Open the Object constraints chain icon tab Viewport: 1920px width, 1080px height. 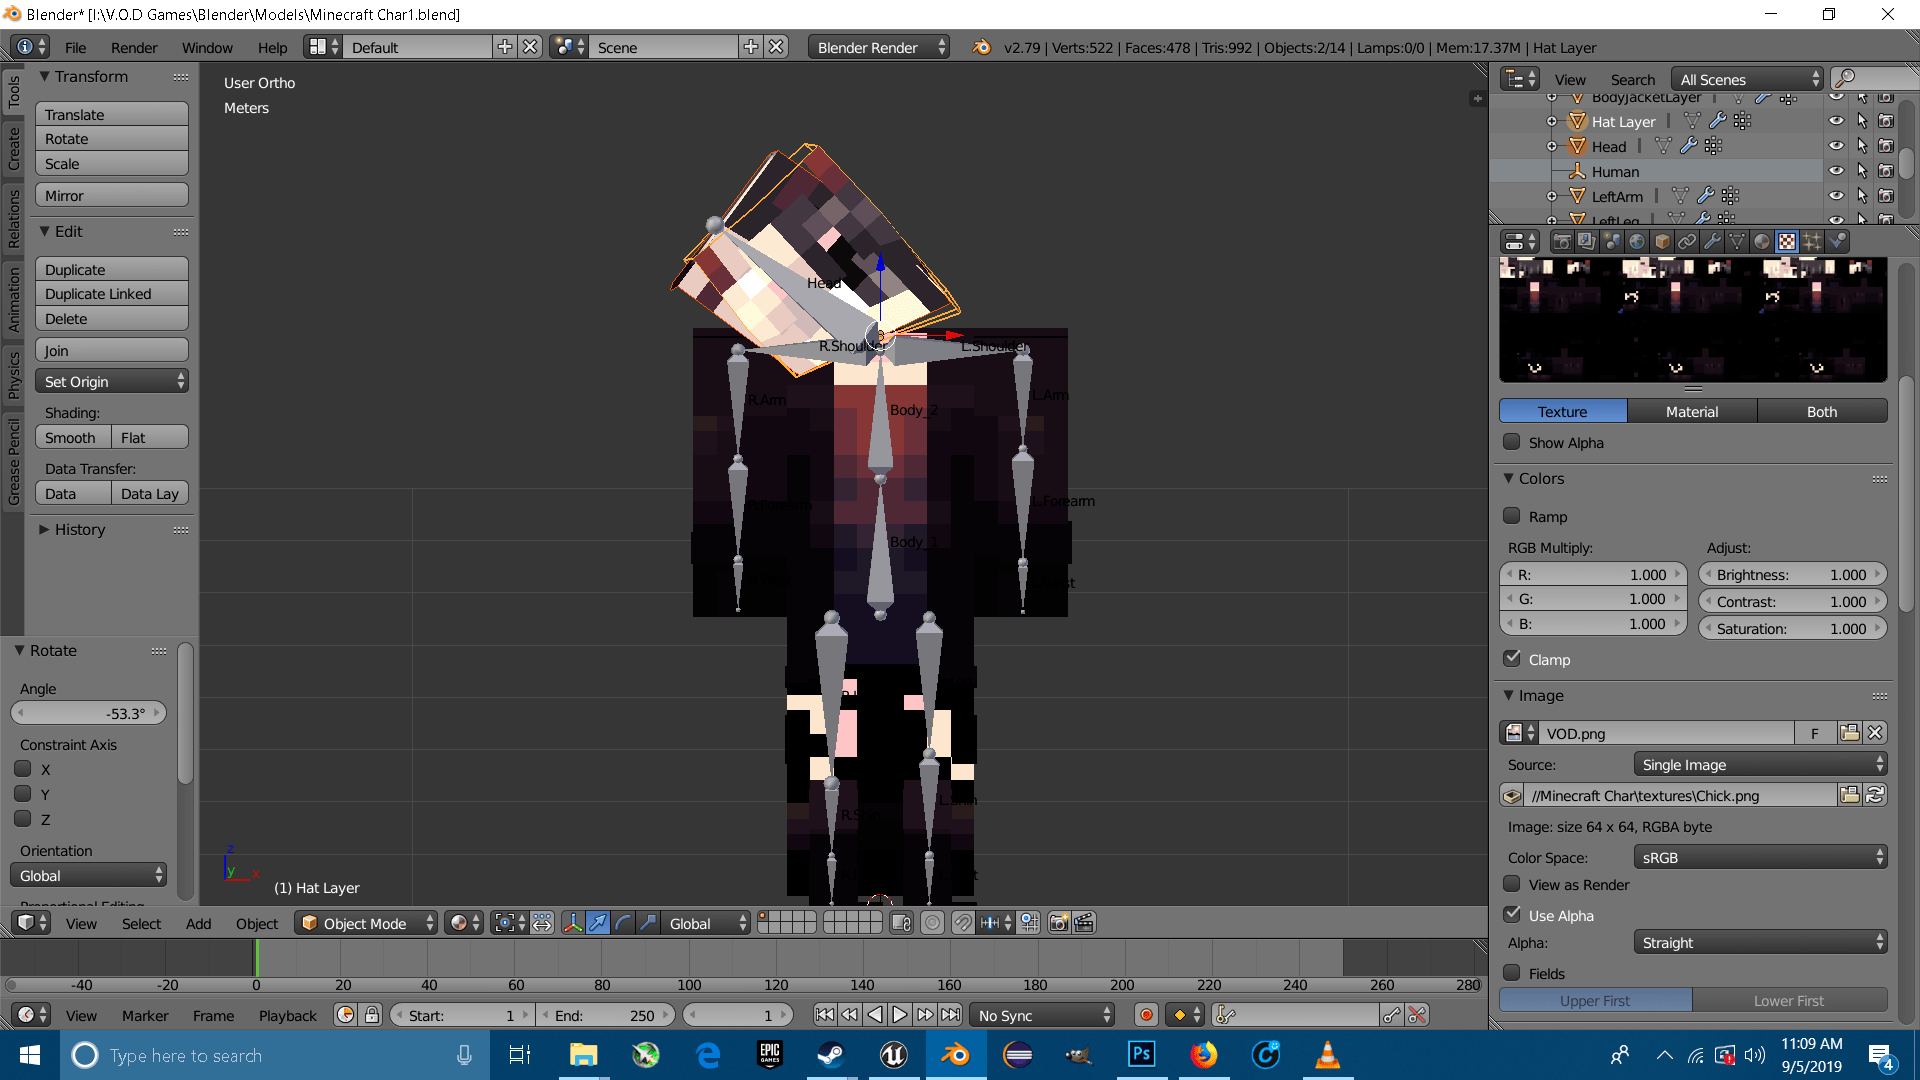click(x=1687, y=241)
